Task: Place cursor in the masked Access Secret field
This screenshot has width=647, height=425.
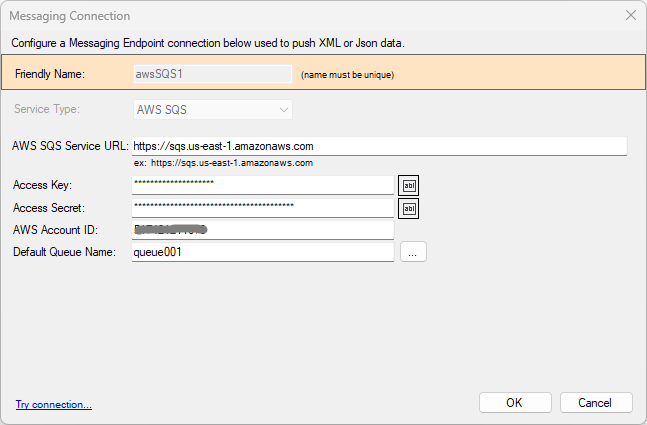Action: pyautogui.click(x=263, y=208)
